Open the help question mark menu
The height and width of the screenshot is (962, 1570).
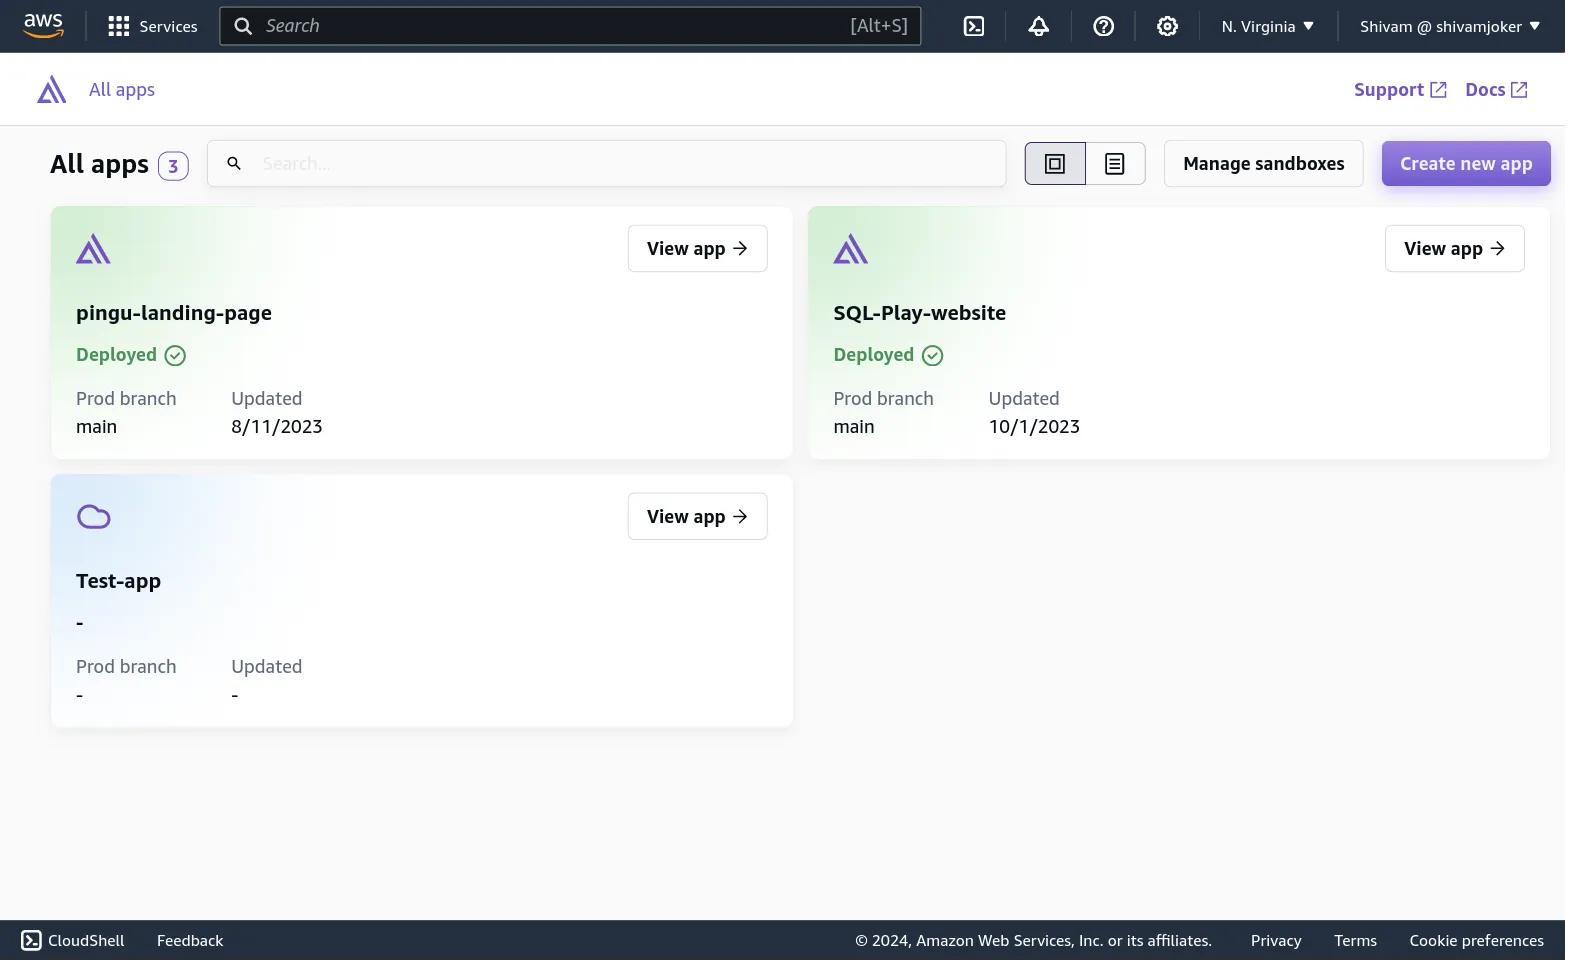1103,27
